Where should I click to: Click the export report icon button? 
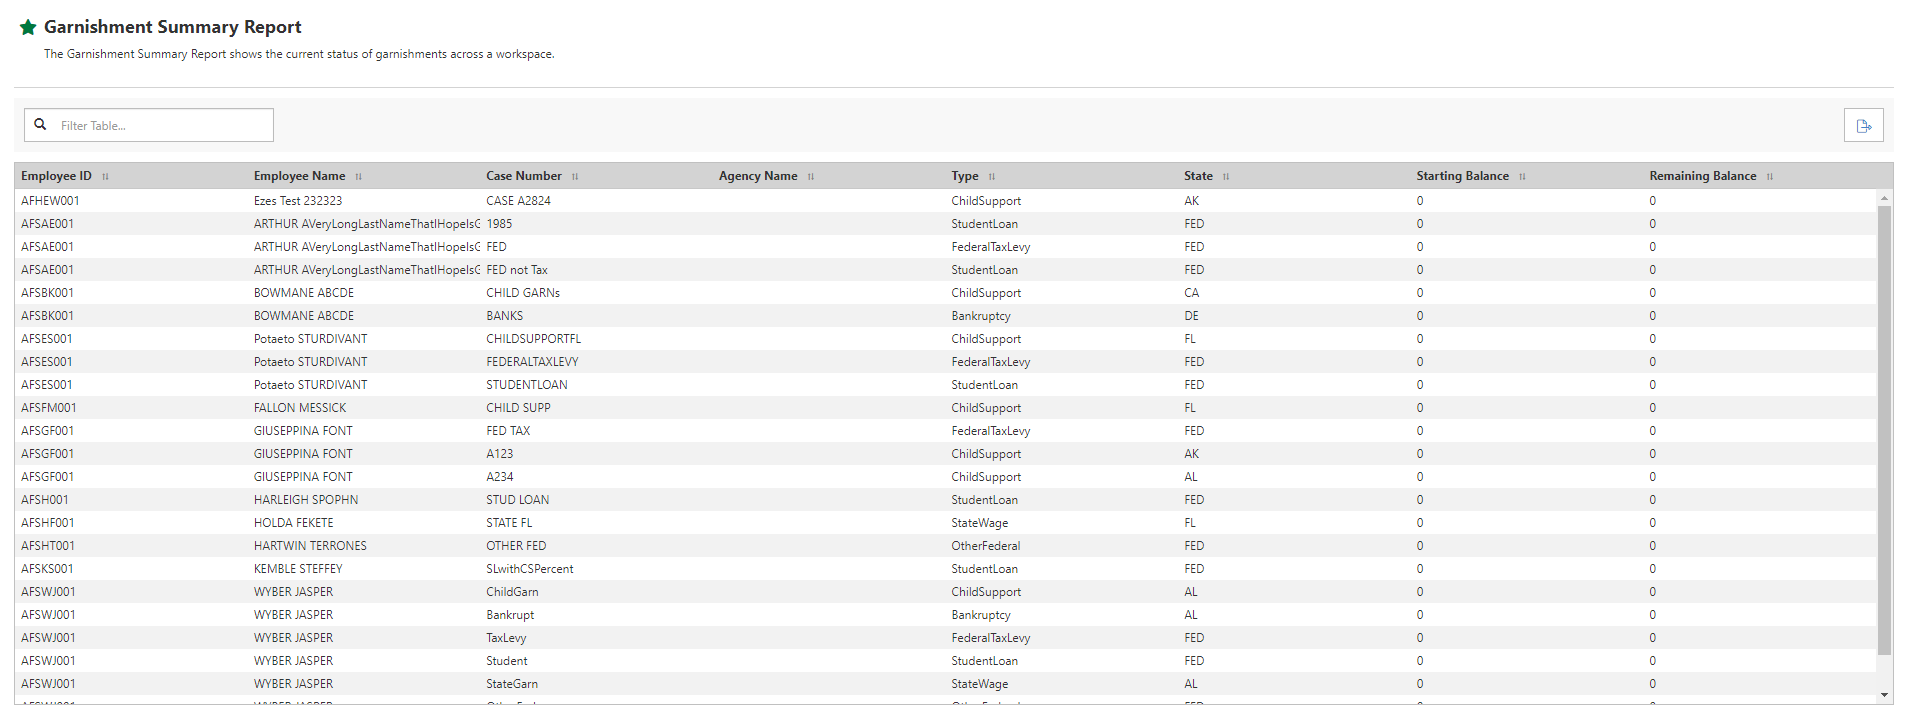point(1863,126)
